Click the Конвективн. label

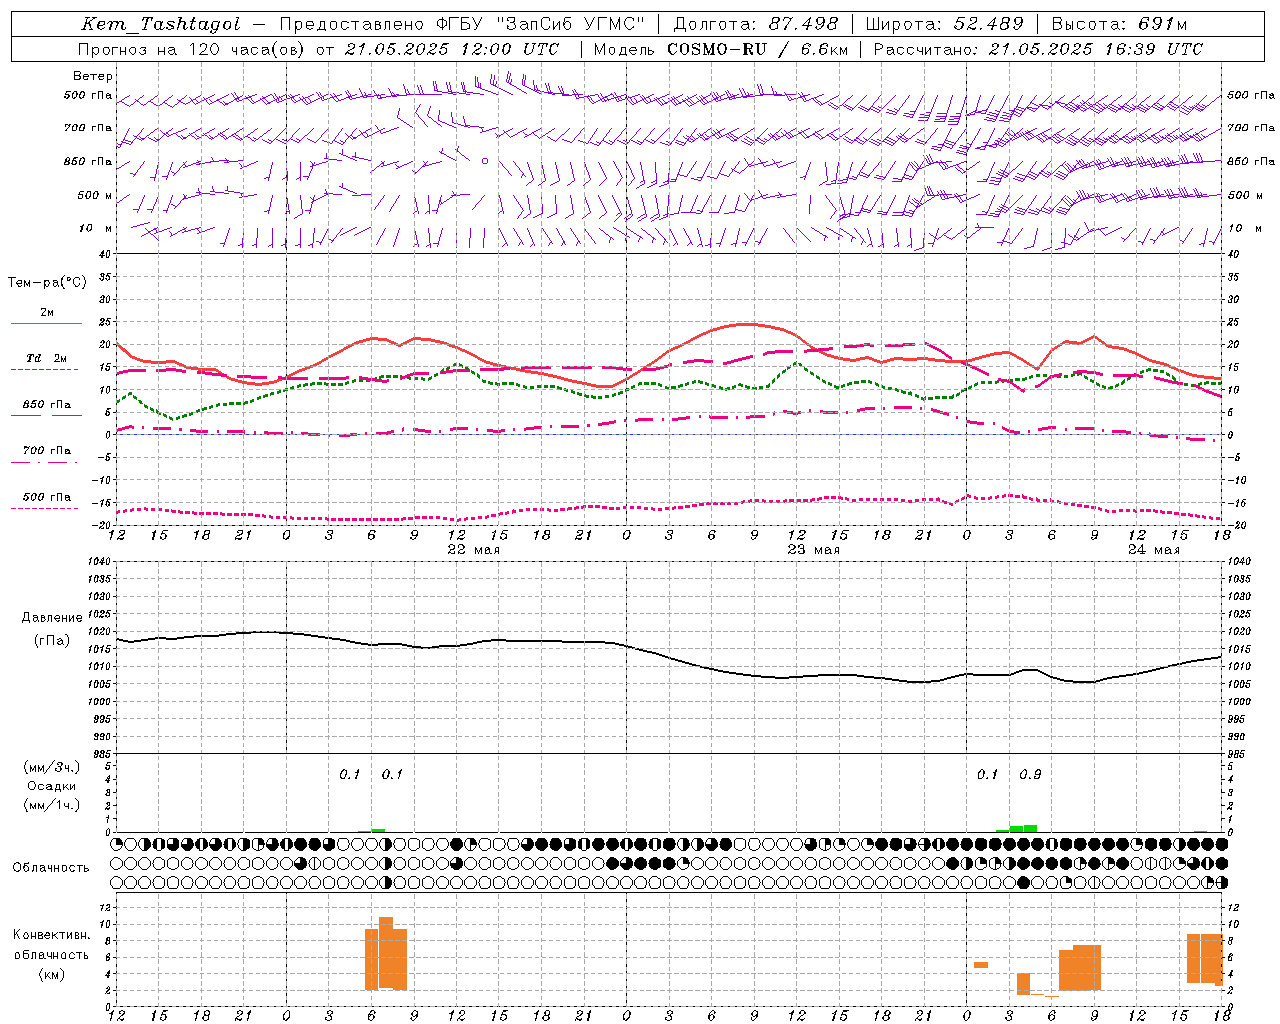coord(51,935)
